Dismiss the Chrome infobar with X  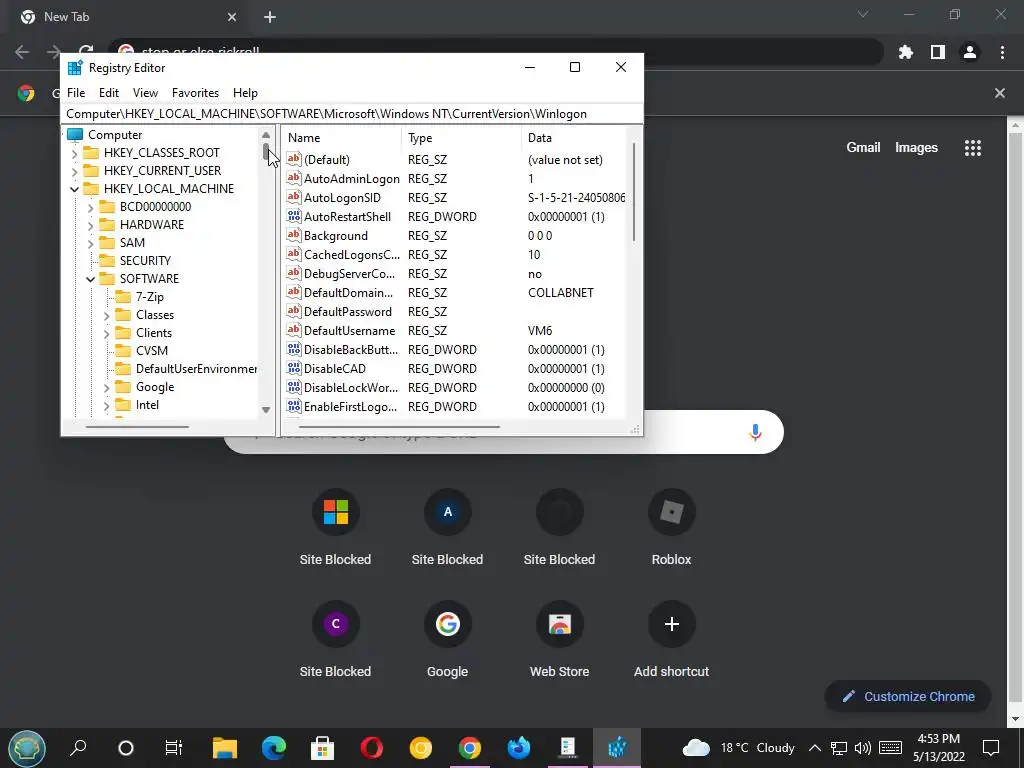tap(1000, 93)
